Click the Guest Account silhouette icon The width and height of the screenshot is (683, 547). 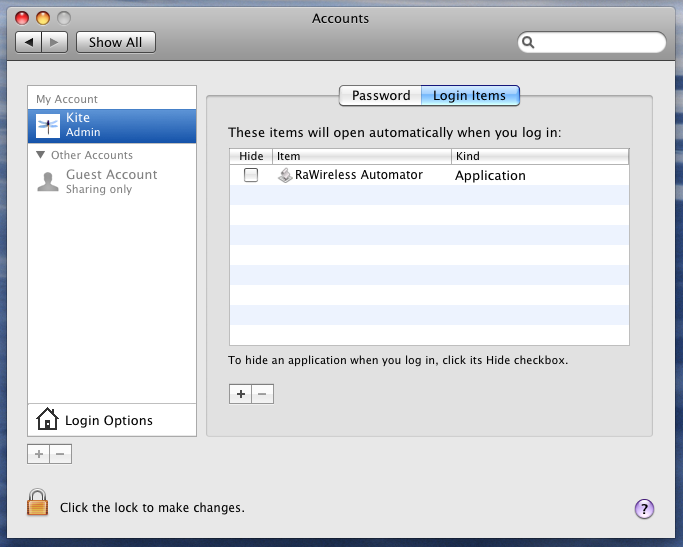47,181
